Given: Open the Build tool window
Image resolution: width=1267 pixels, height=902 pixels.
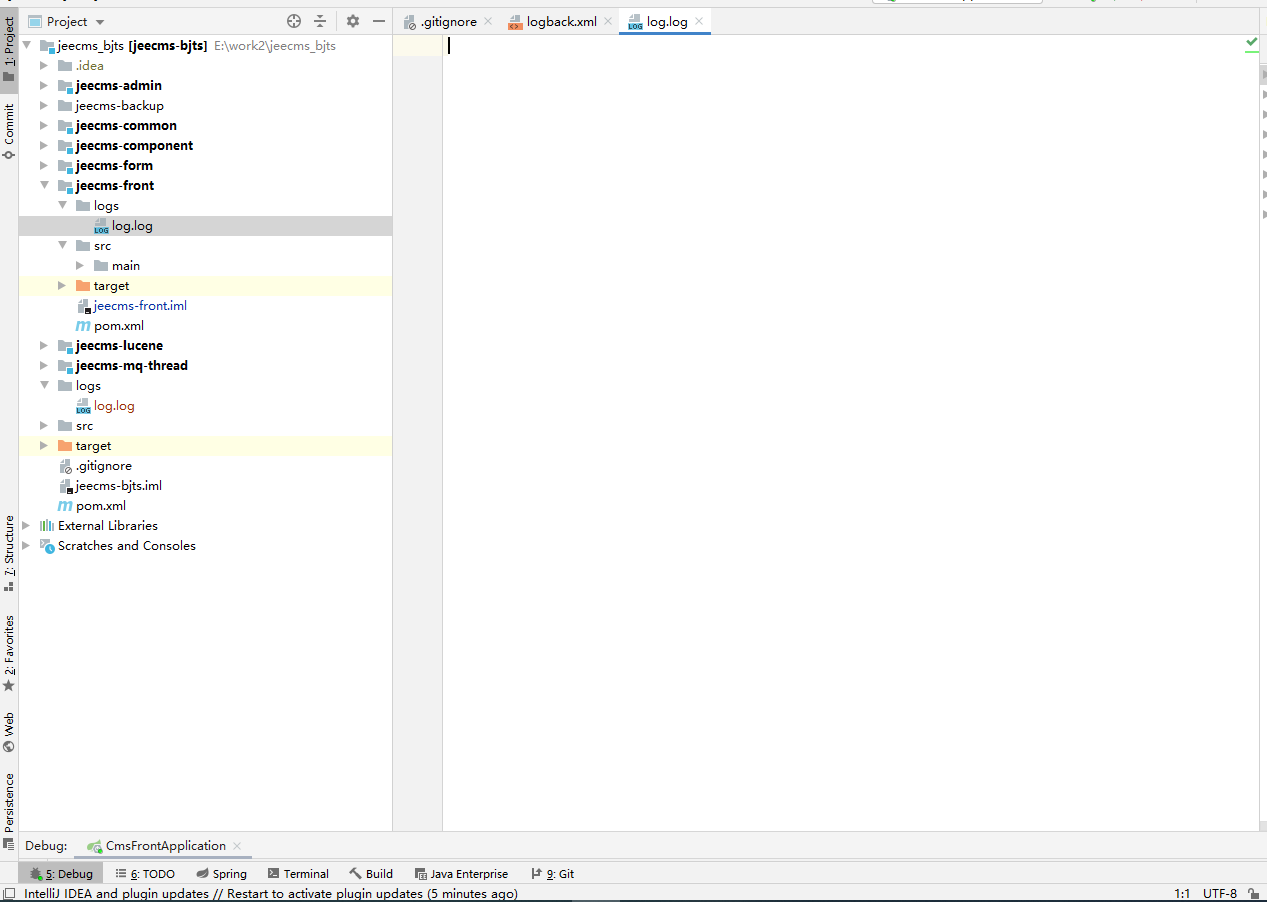Looking at the screenshot, I should coord(371,874).
